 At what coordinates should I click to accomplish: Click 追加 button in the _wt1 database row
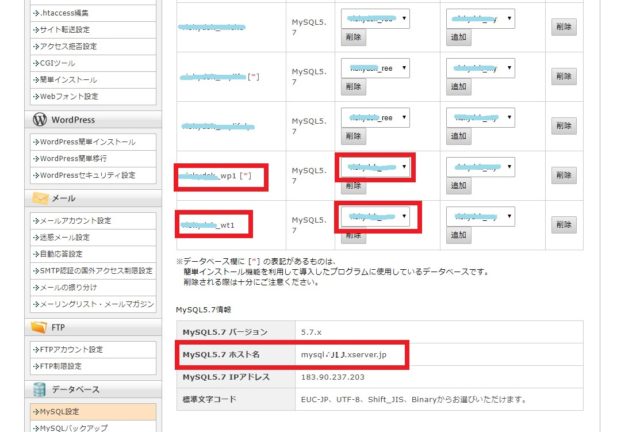click(459, 235)
